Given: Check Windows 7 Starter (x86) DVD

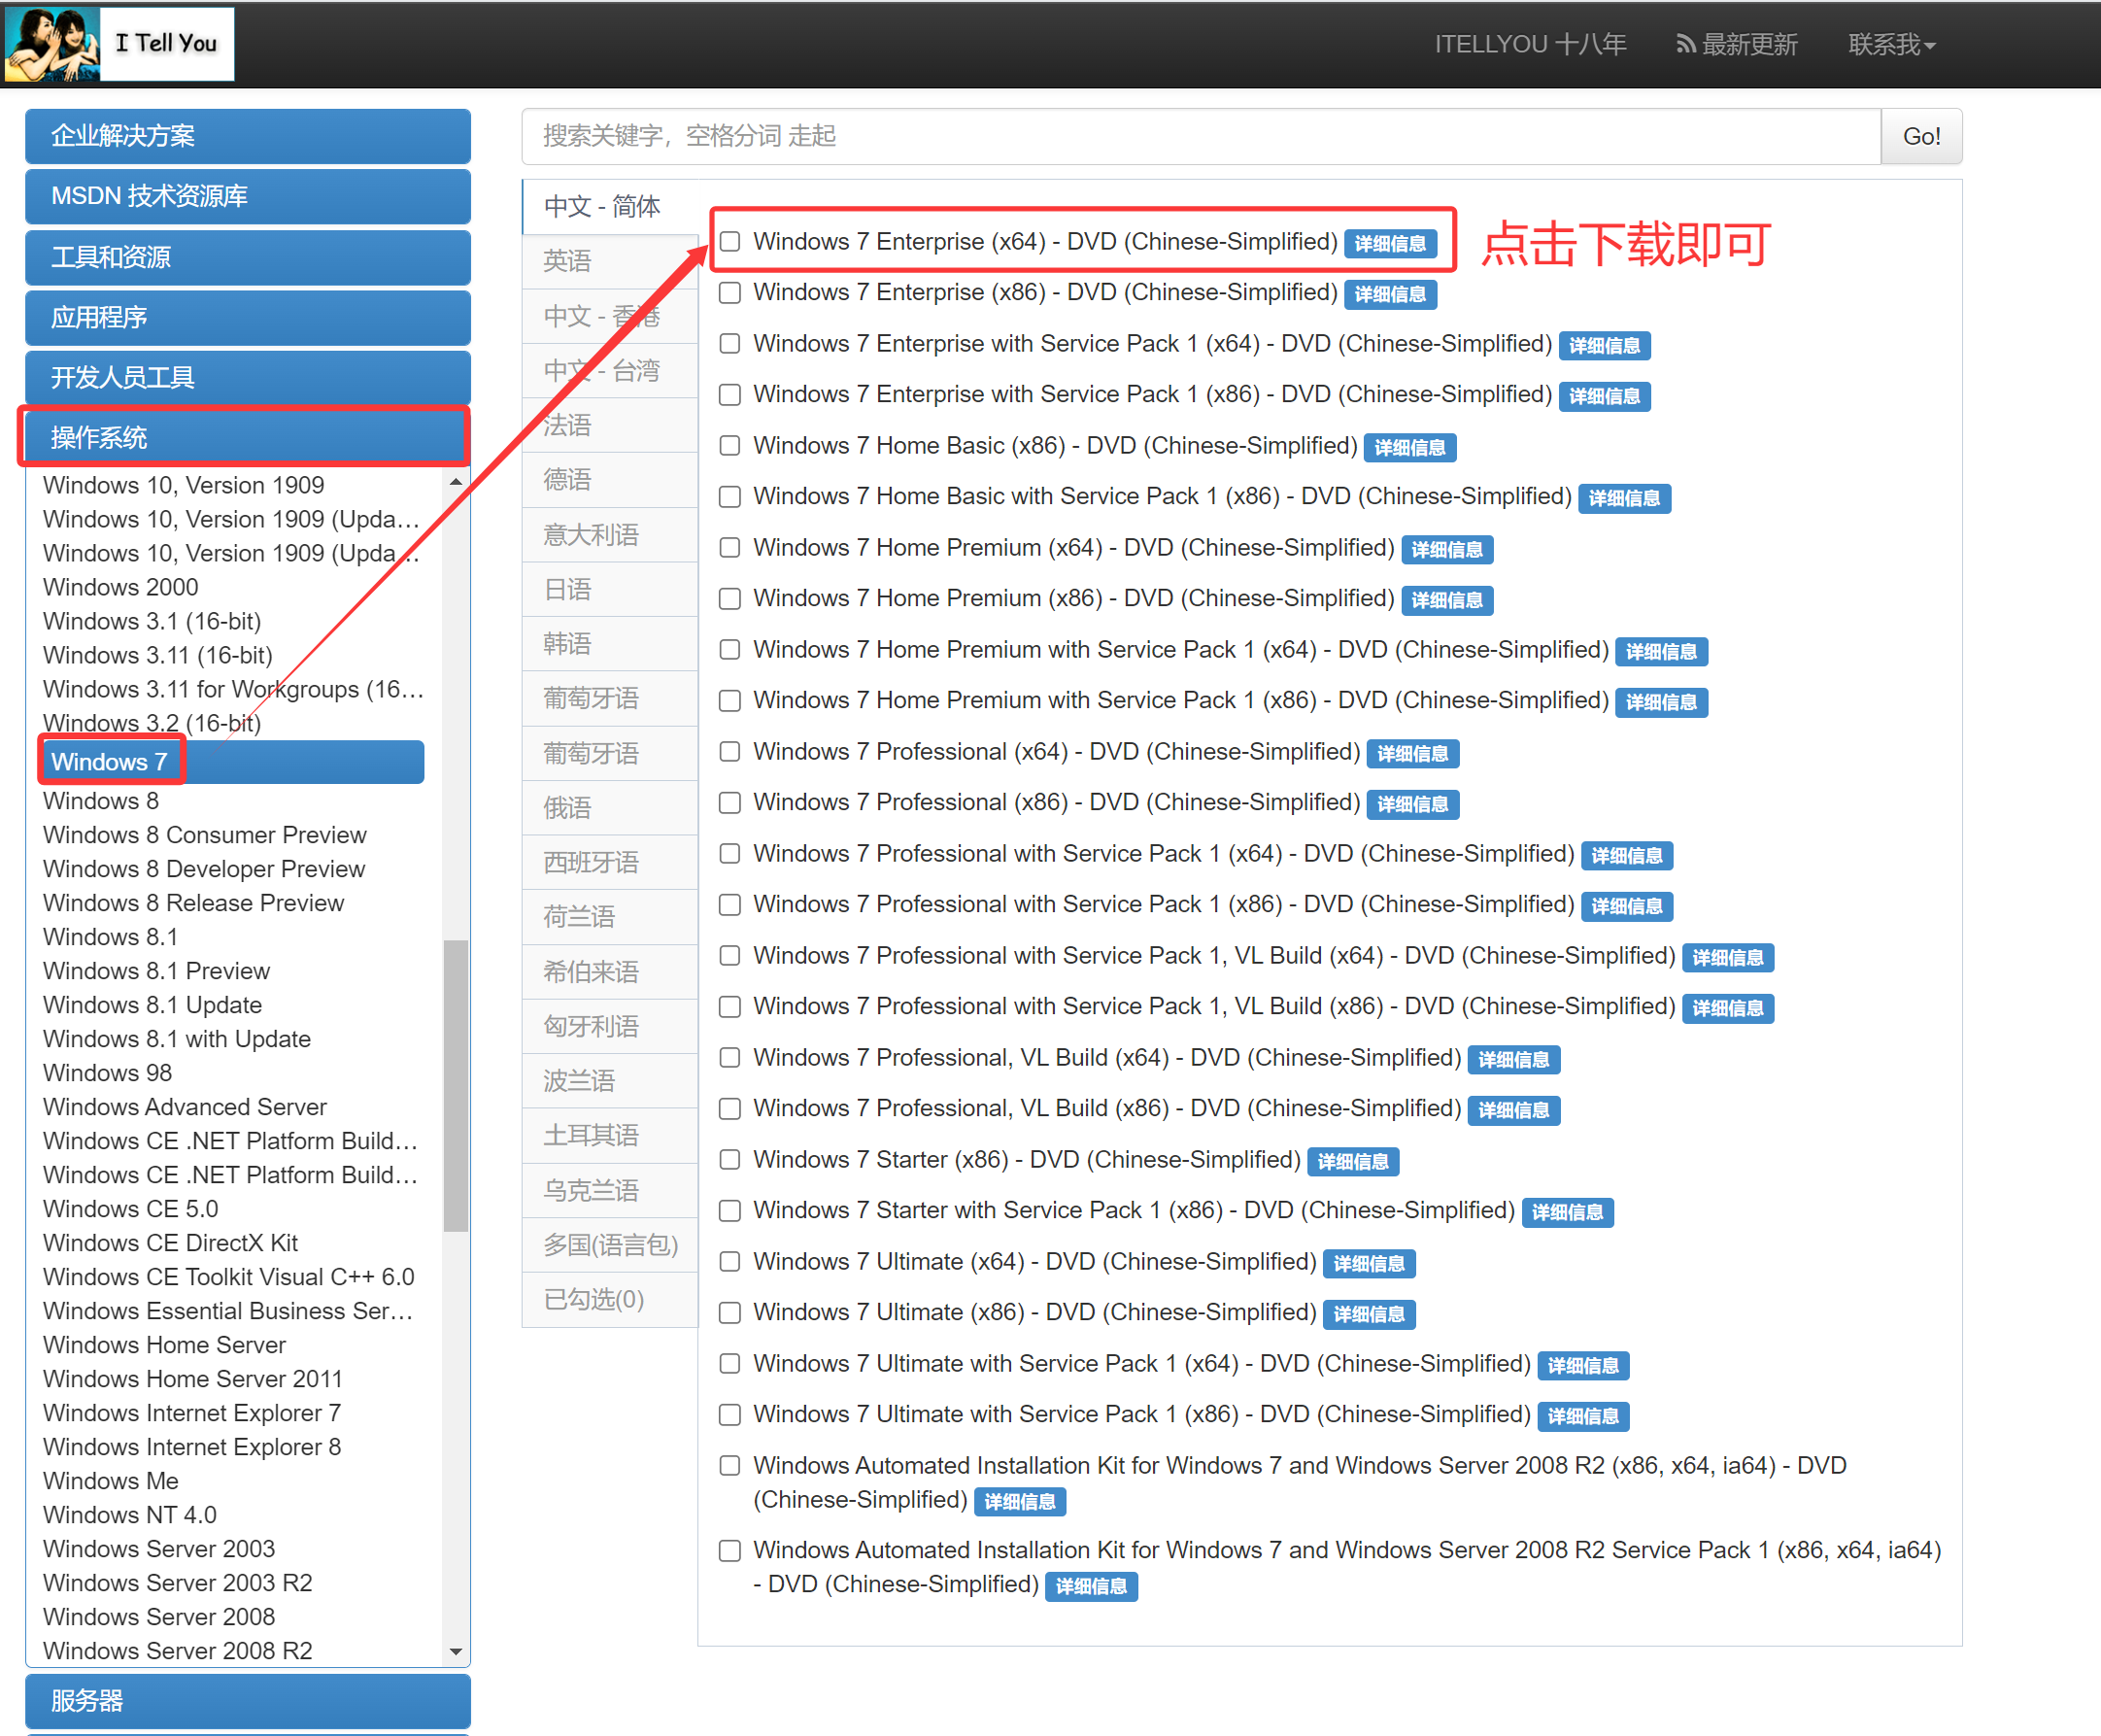Looking at the screenshot, I should tap(730, 1160).
